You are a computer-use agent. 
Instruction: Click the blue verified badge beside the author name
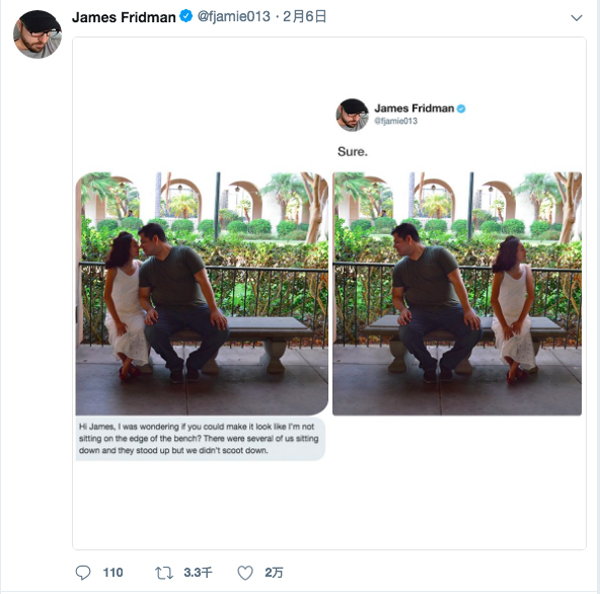186,17
